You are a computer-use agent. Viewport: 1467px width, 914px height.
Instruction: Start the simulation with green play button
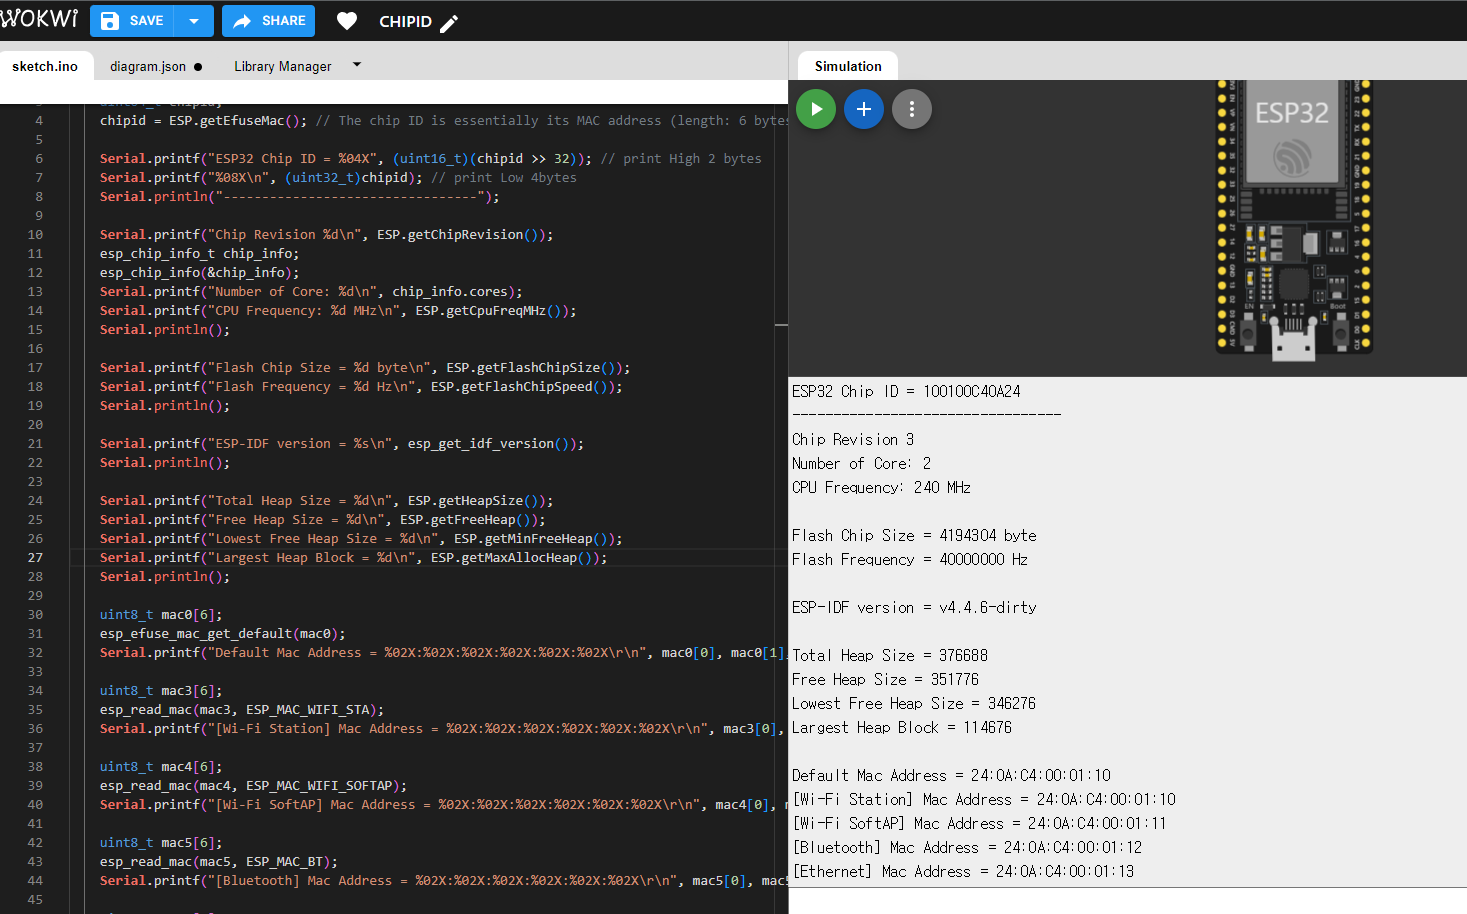point(816,109)
